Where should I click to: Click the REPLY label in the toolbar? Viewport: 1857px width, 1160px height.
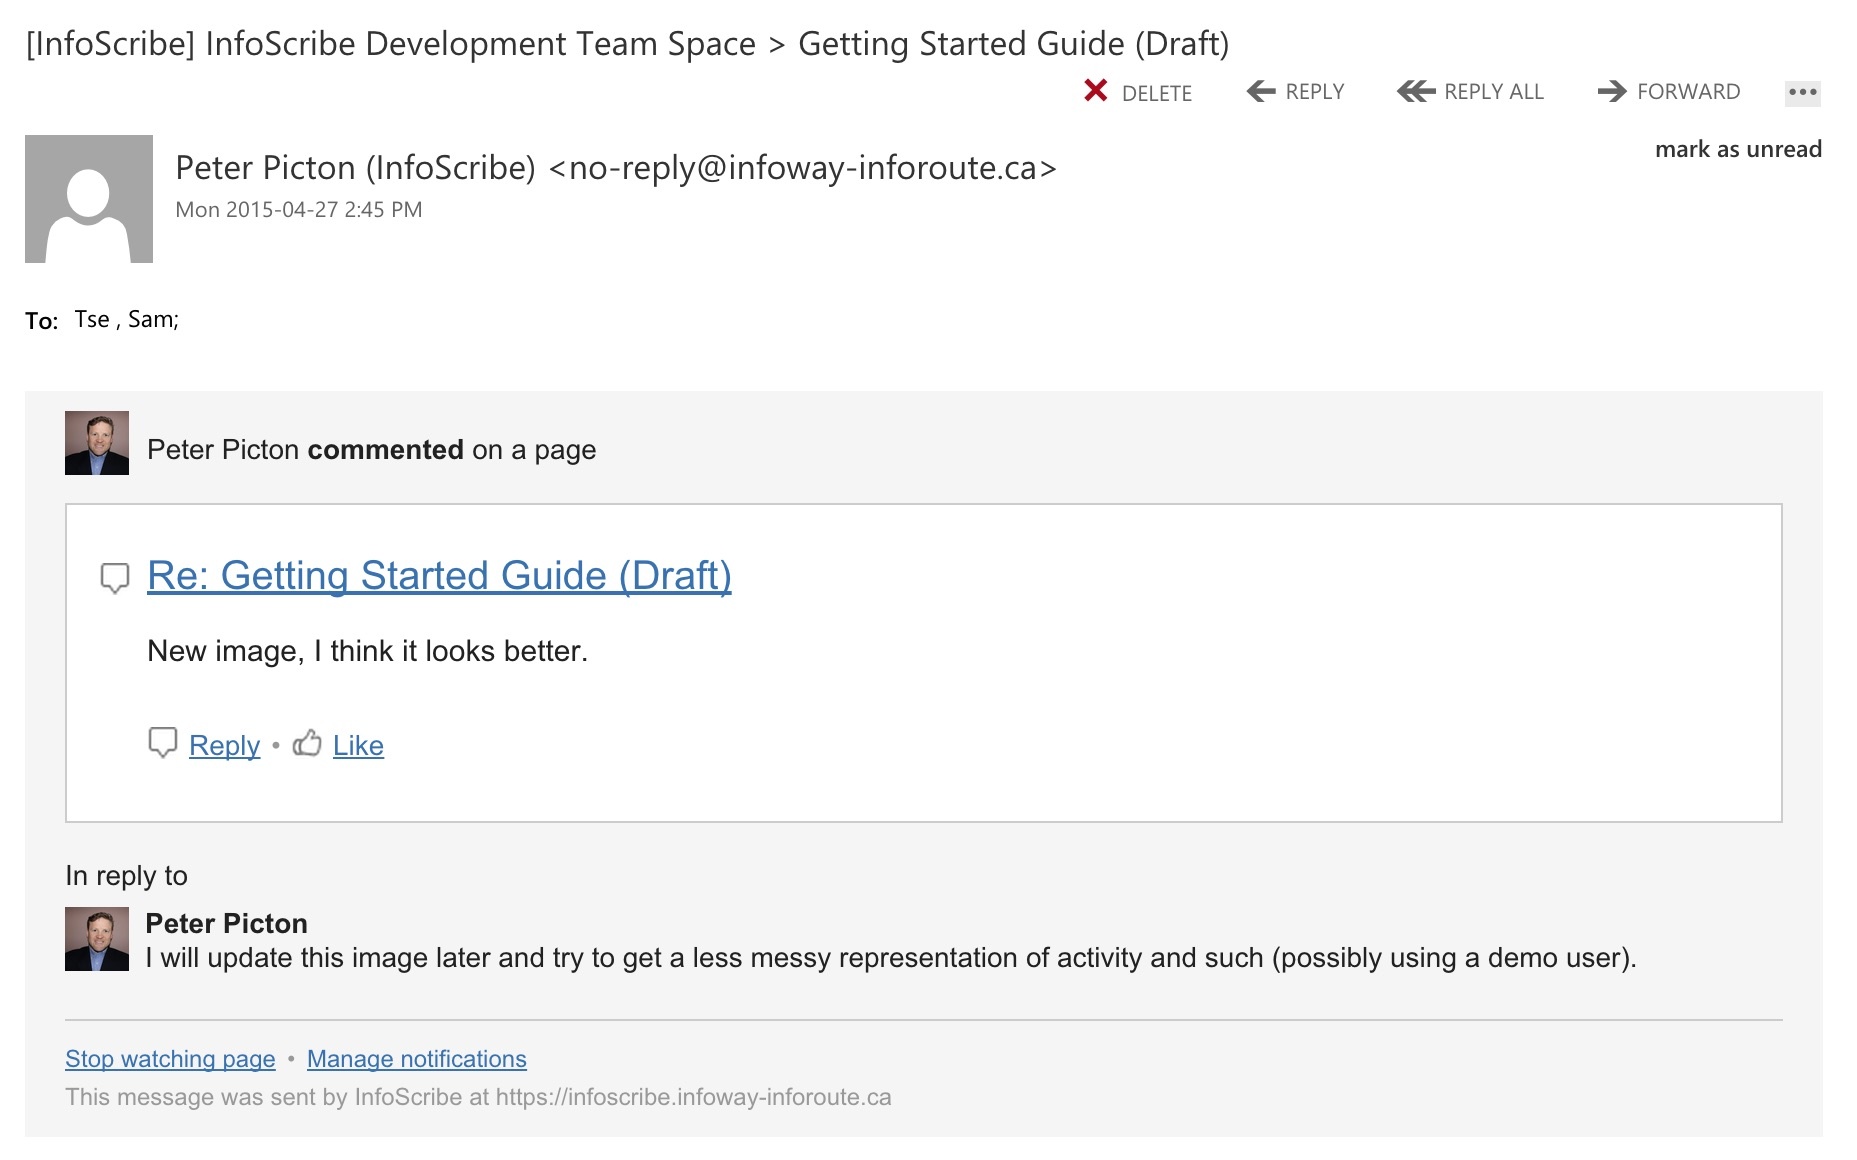[1315, 92]
